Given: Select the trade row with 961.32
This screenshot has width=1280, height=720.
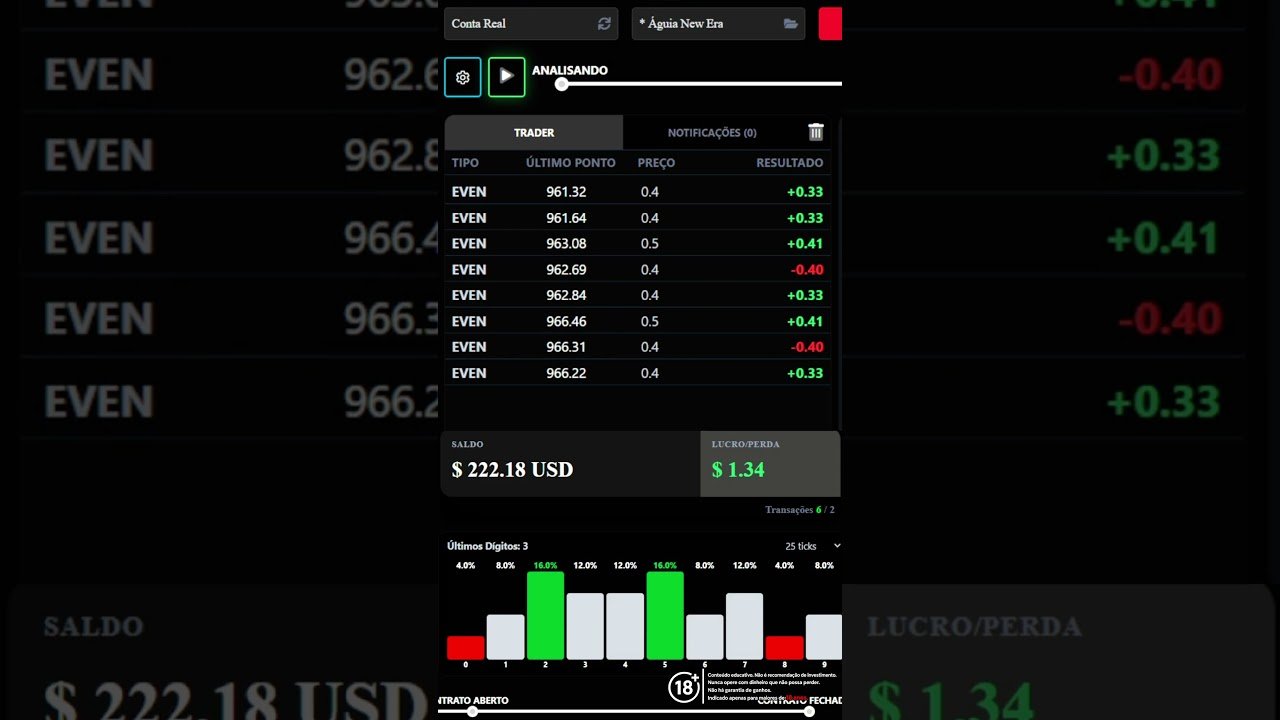Looking at the screenshot, I should click(637, 192).
